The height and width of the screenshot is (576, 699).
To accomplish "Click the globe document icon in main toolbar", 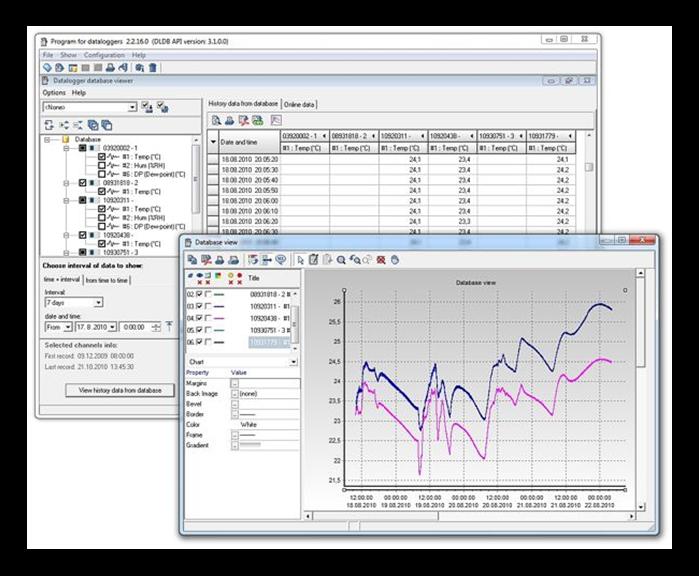I will 60,68.
